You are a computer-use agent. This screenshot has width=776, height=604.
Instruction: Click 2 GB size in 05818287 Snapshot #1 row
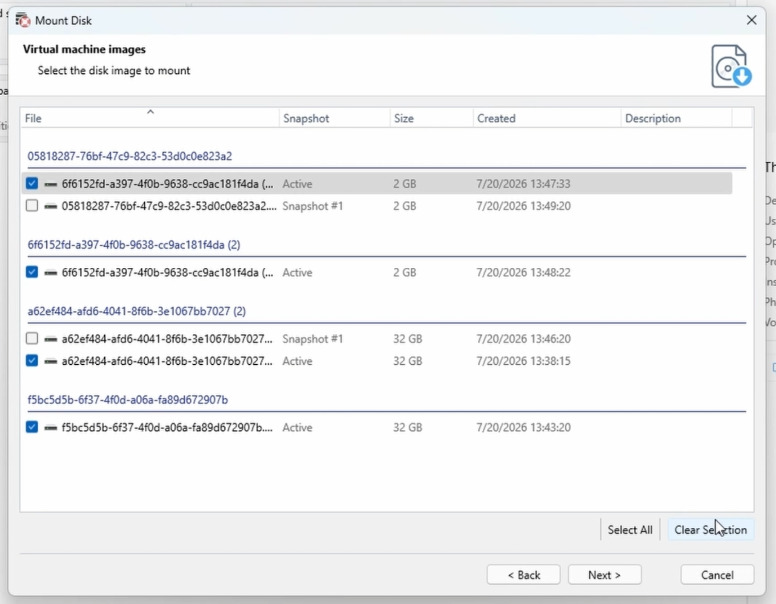point(405,206)
